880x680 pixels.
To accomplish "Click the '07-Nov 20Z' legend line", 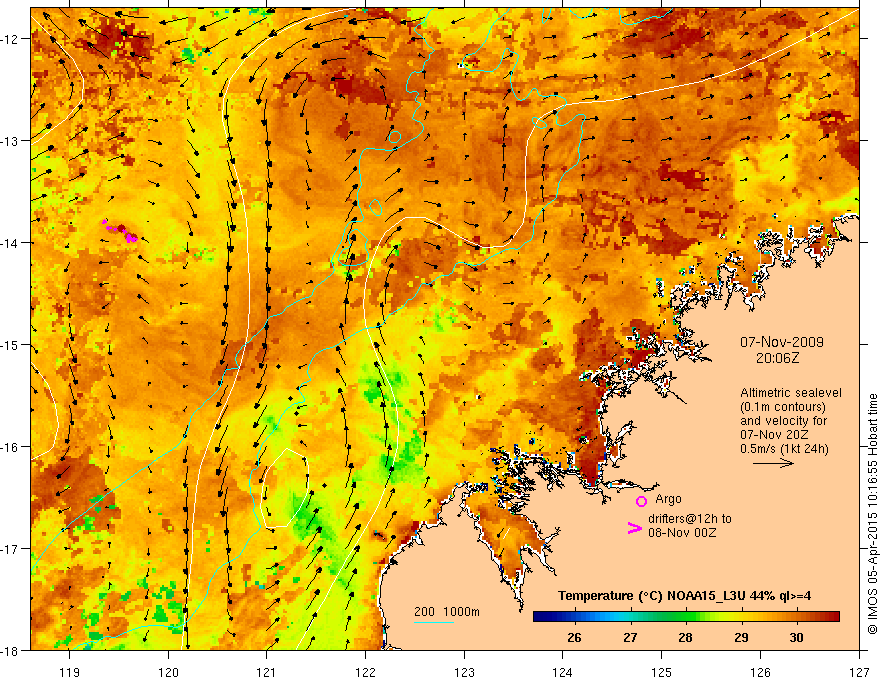I will (x=774, y=435).
